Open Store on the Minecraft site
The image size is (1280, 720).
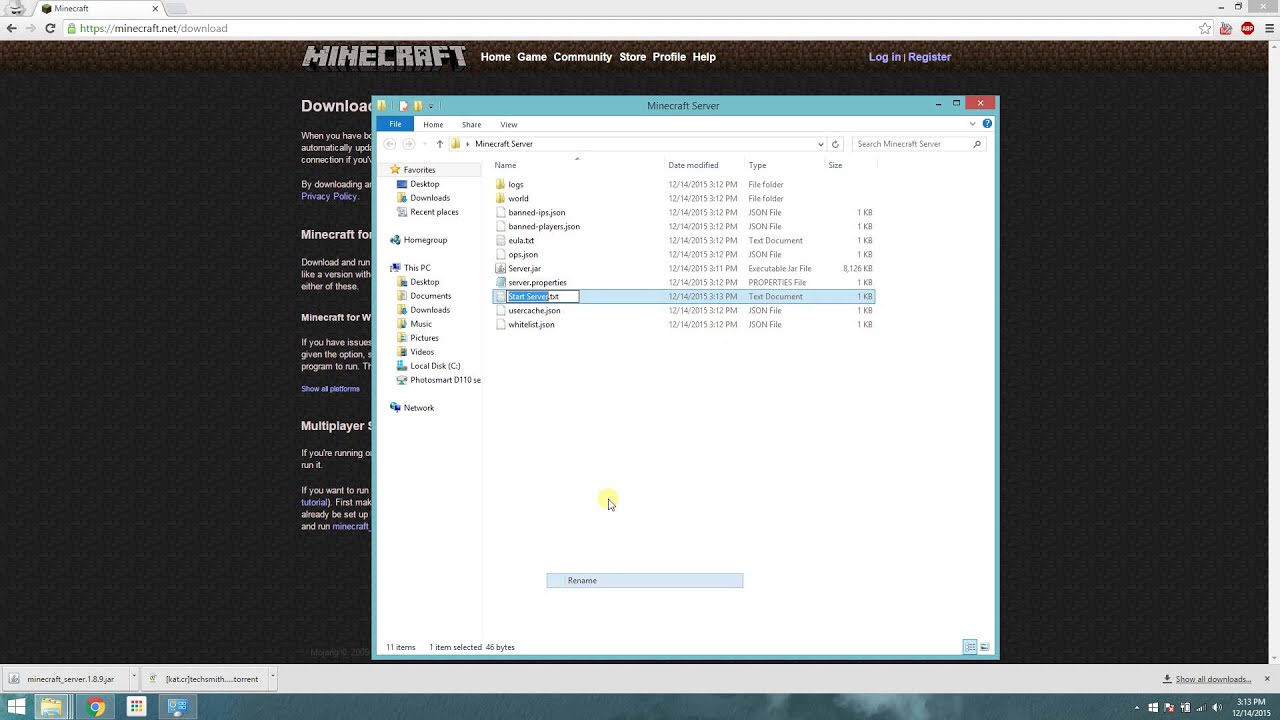point(632,57)
